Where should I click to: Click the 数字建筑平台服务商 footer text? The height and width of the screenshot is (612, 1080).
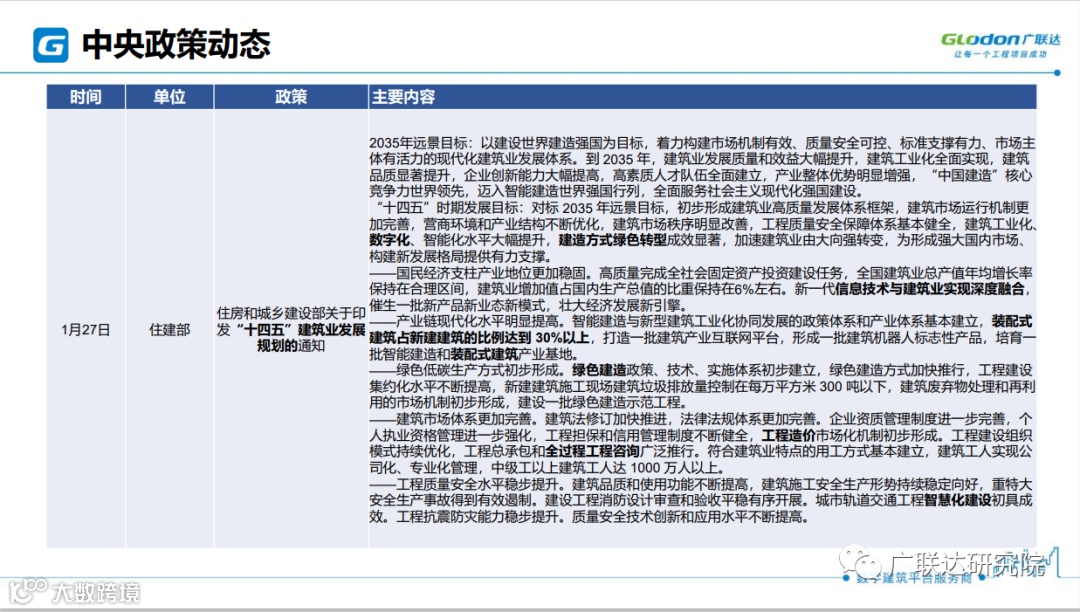pos(913,579)
